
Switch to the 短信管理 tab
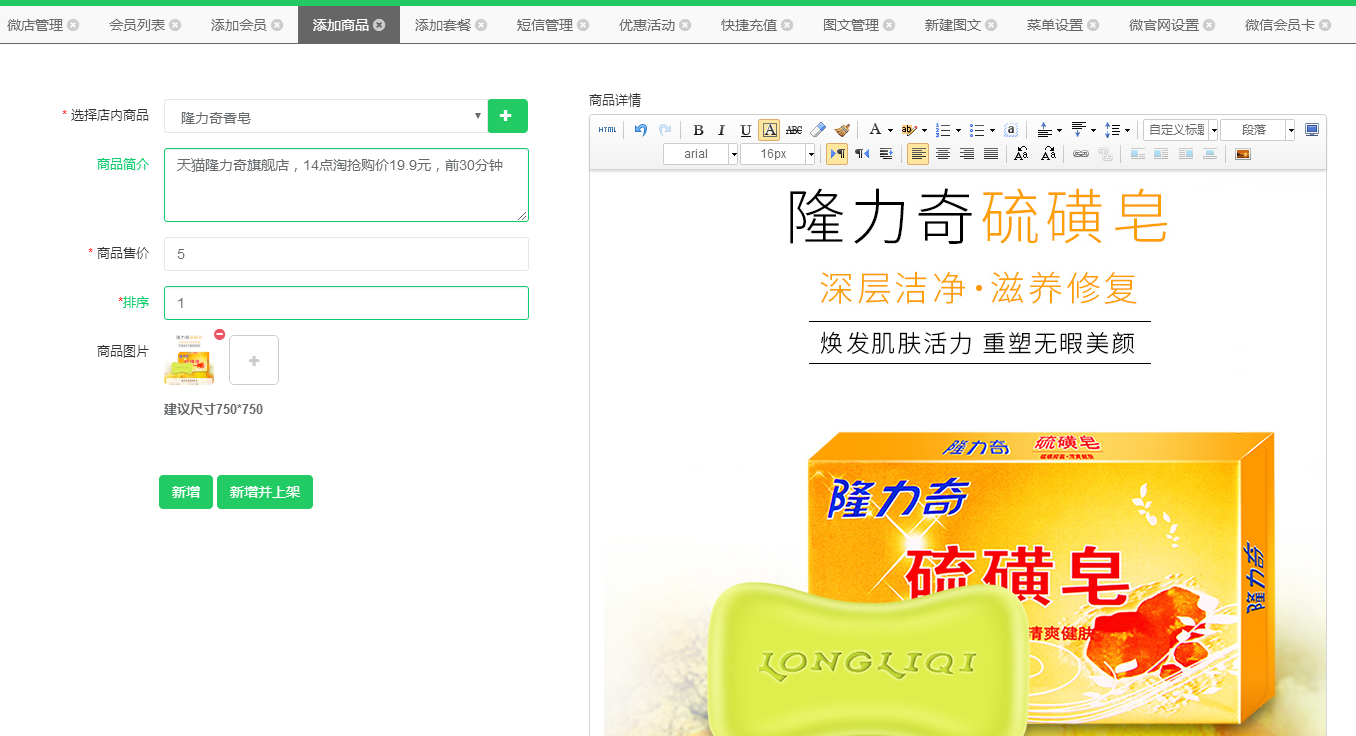(x=545, y=25)
